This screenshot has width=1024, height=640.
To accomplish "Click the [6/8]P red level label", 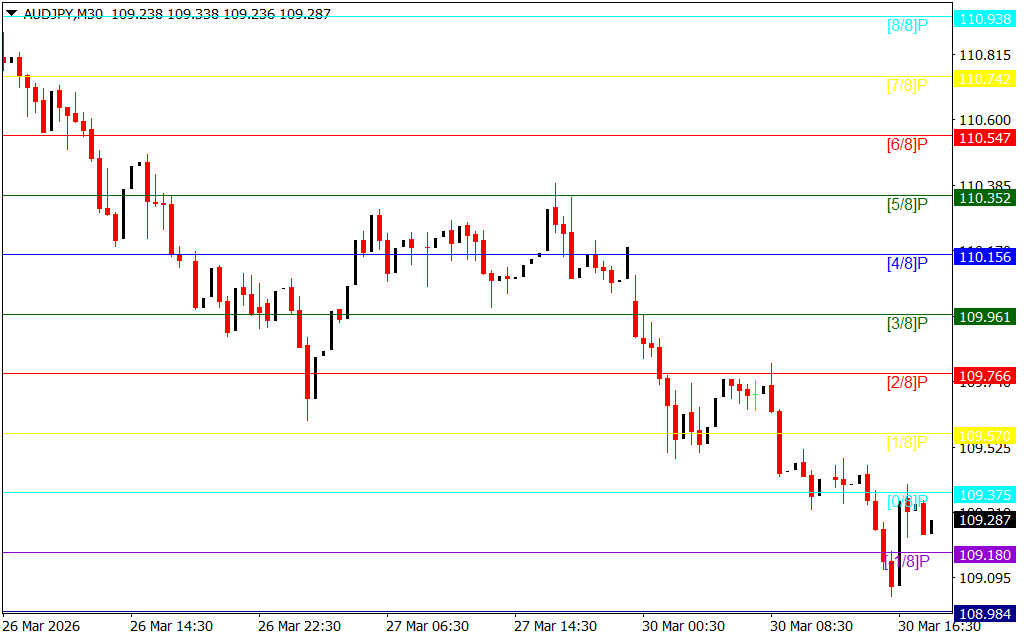I will [x=907, y=145].
